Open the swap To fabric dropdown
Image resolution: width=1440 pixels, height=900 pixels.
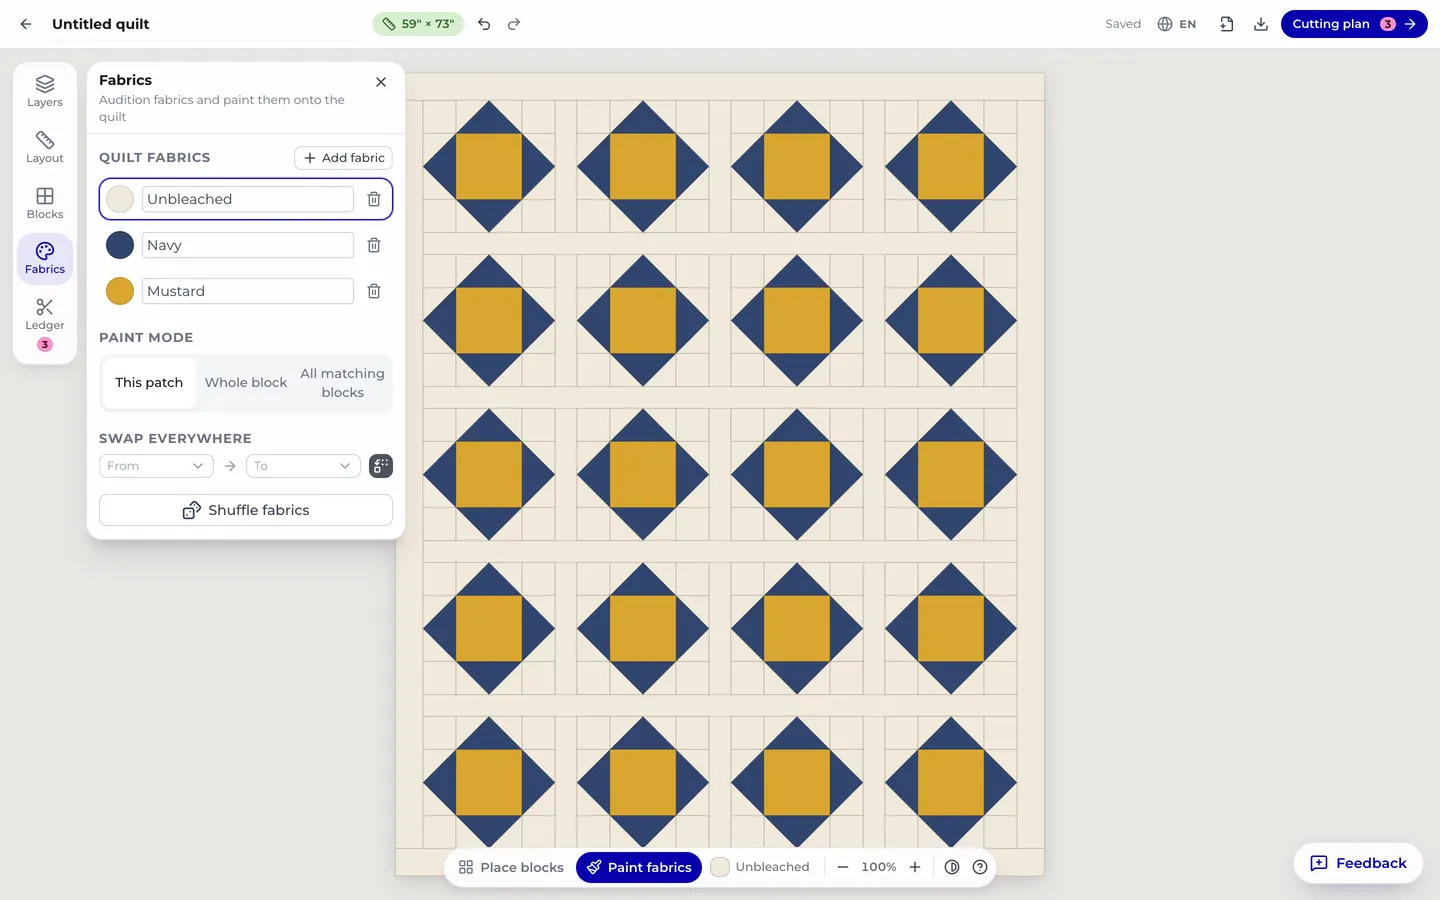click(x=303, y=466)
